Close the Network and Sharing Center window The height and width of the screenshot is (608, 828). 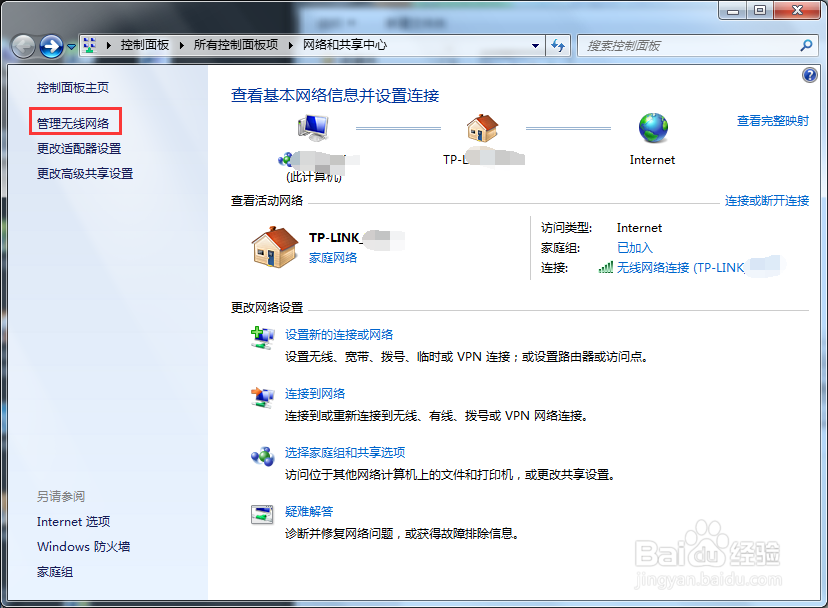tap(797, 10)
